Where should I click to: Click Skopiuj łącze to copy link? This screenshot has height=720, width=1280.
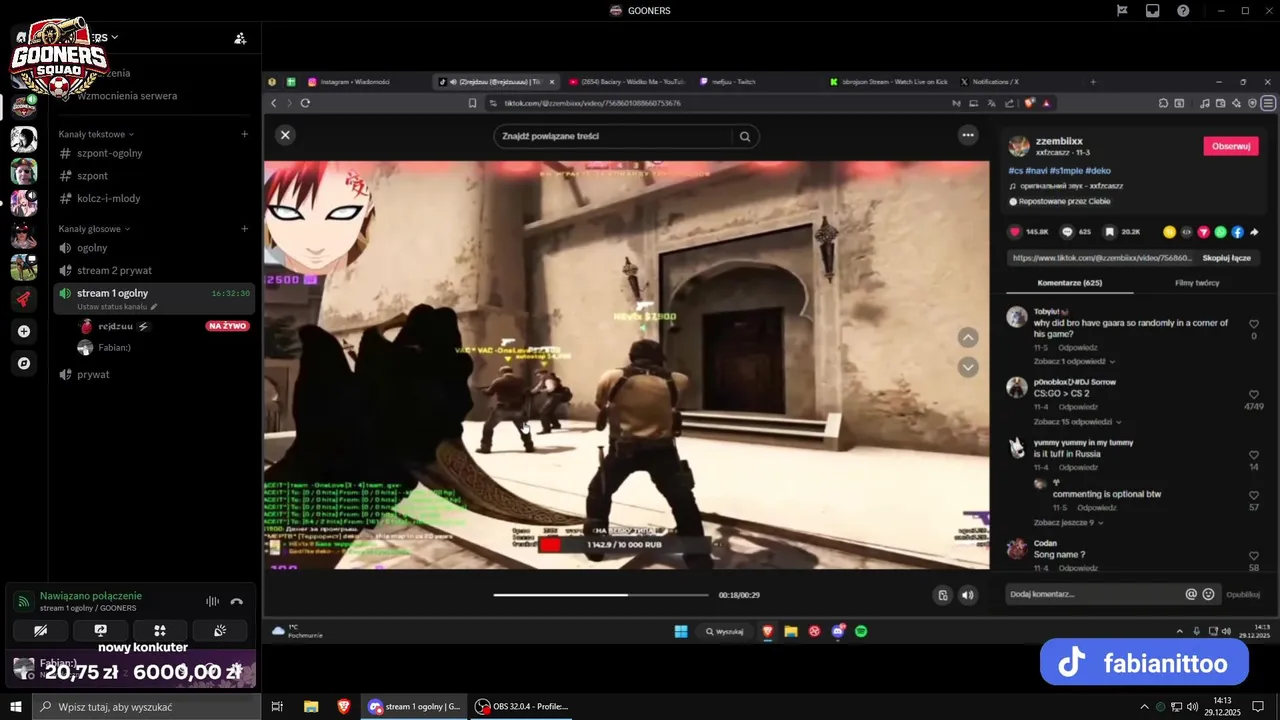(x=1226, y=258)
